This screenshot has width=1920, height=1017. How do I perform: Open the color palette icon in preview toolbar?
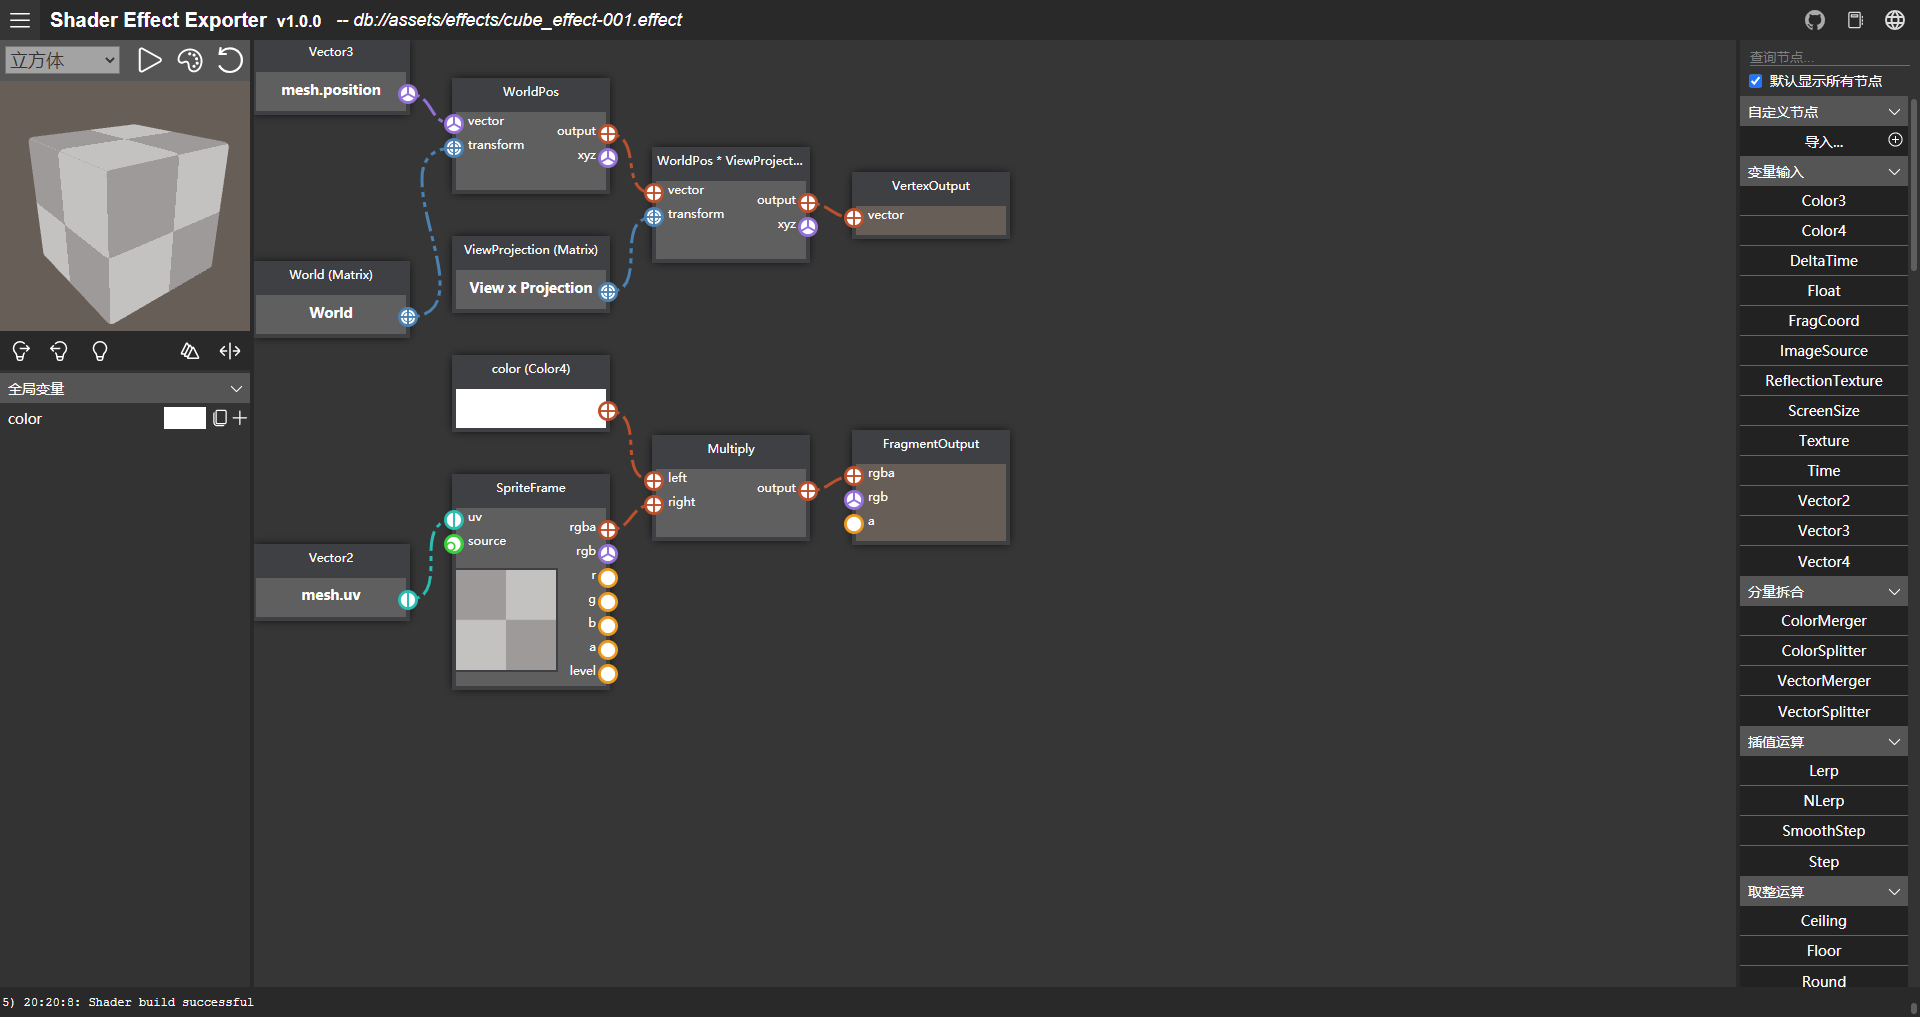click(x=190, y=61)
